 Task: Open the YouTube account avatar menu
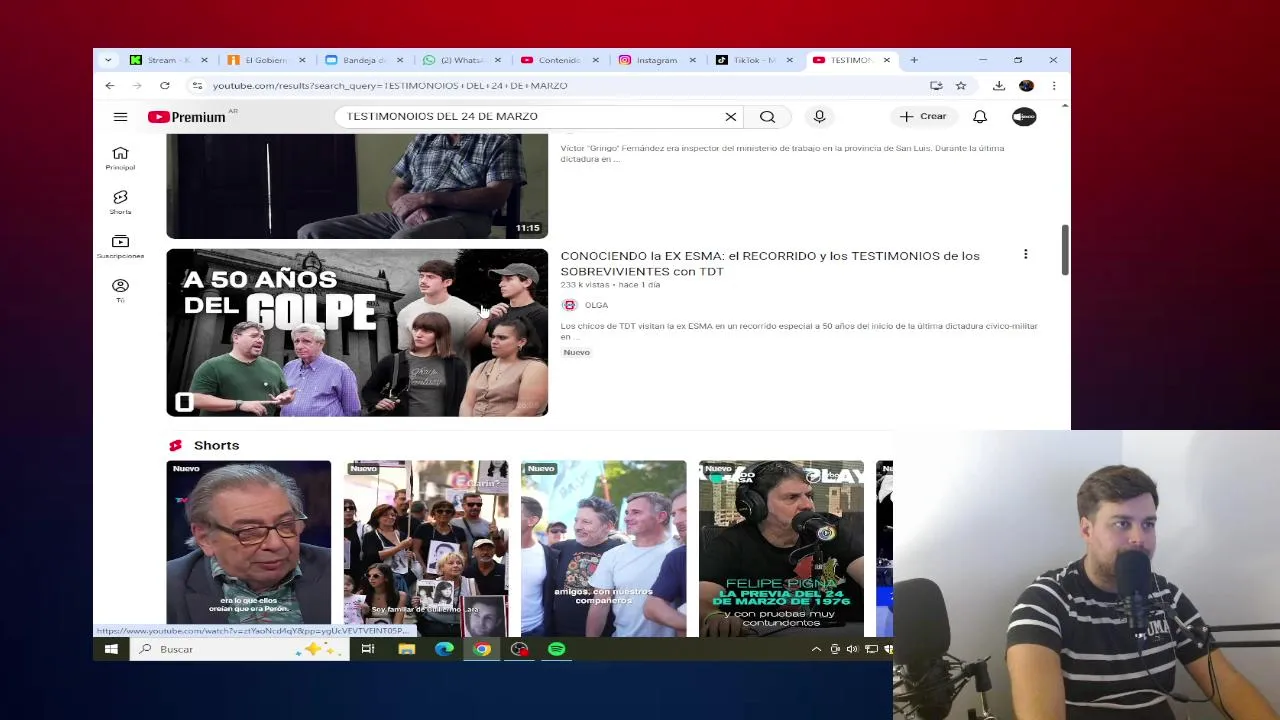click(x=1024, y=117)
